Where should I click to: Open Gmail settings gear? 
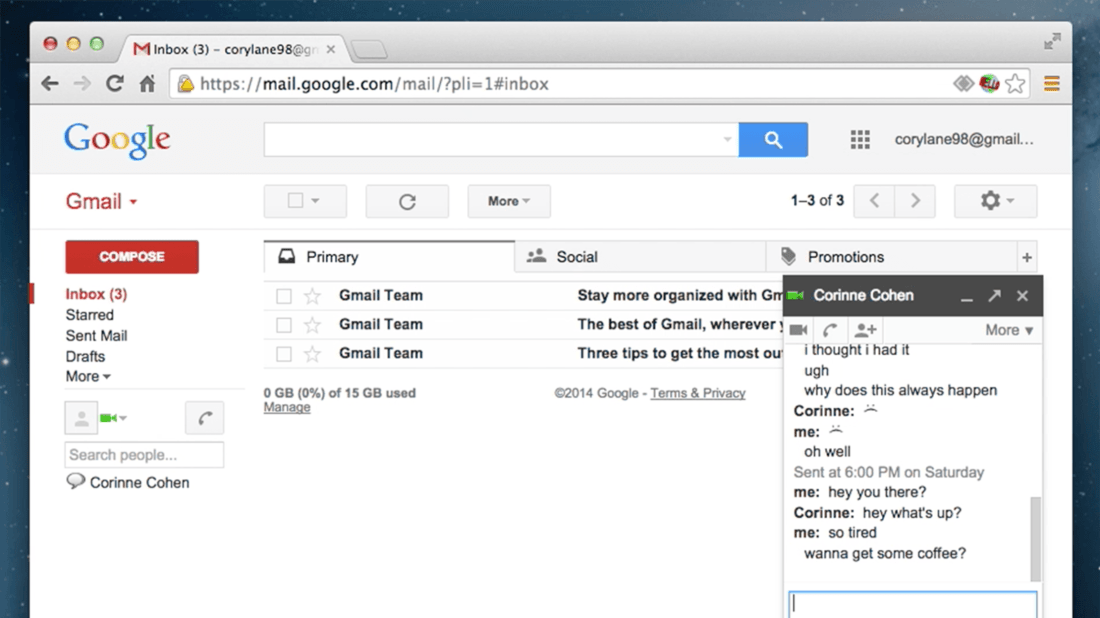click(995, 201)
